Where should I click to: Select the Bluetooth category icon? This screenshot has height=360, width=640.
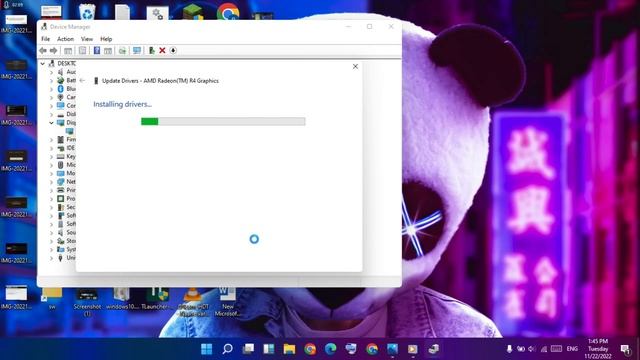pos(60,89)
